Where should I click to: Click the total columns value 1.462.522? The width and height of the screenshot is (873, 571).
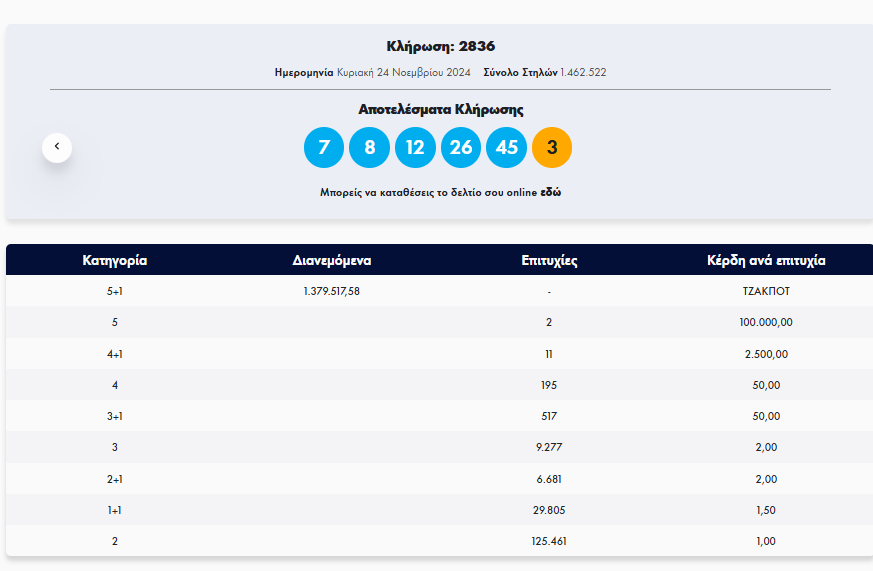tap(583, 73)
